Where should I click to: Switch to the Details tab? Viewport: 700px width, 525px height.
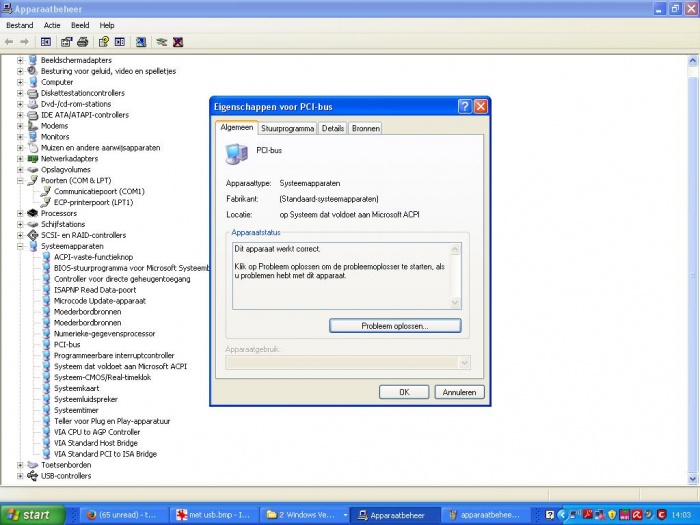click(x=333, y=129)
